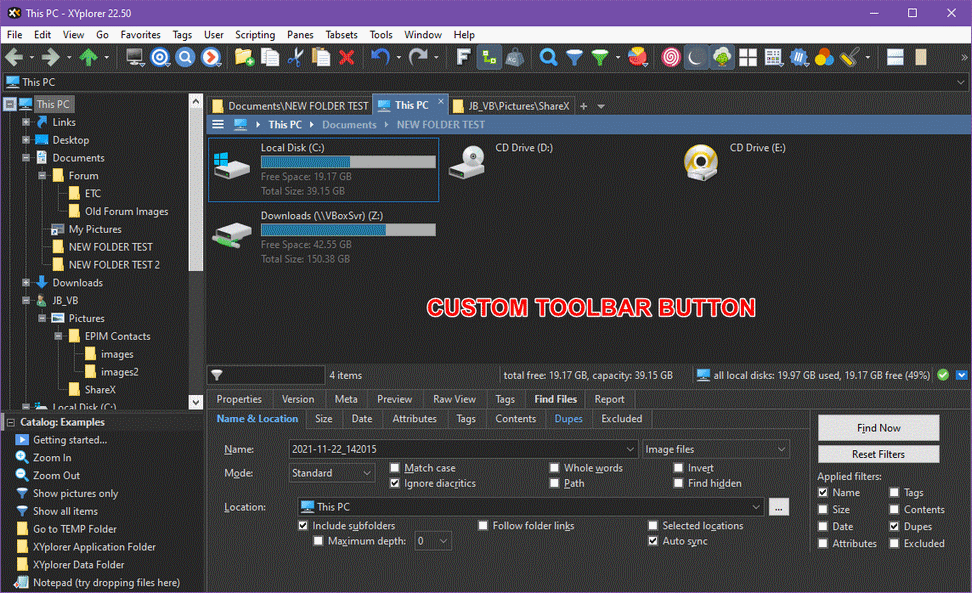972x593 pixels.
Task: Toggle the Dupes applied filter checkbox
Action: pyautogui.click(x=894, y=527)
